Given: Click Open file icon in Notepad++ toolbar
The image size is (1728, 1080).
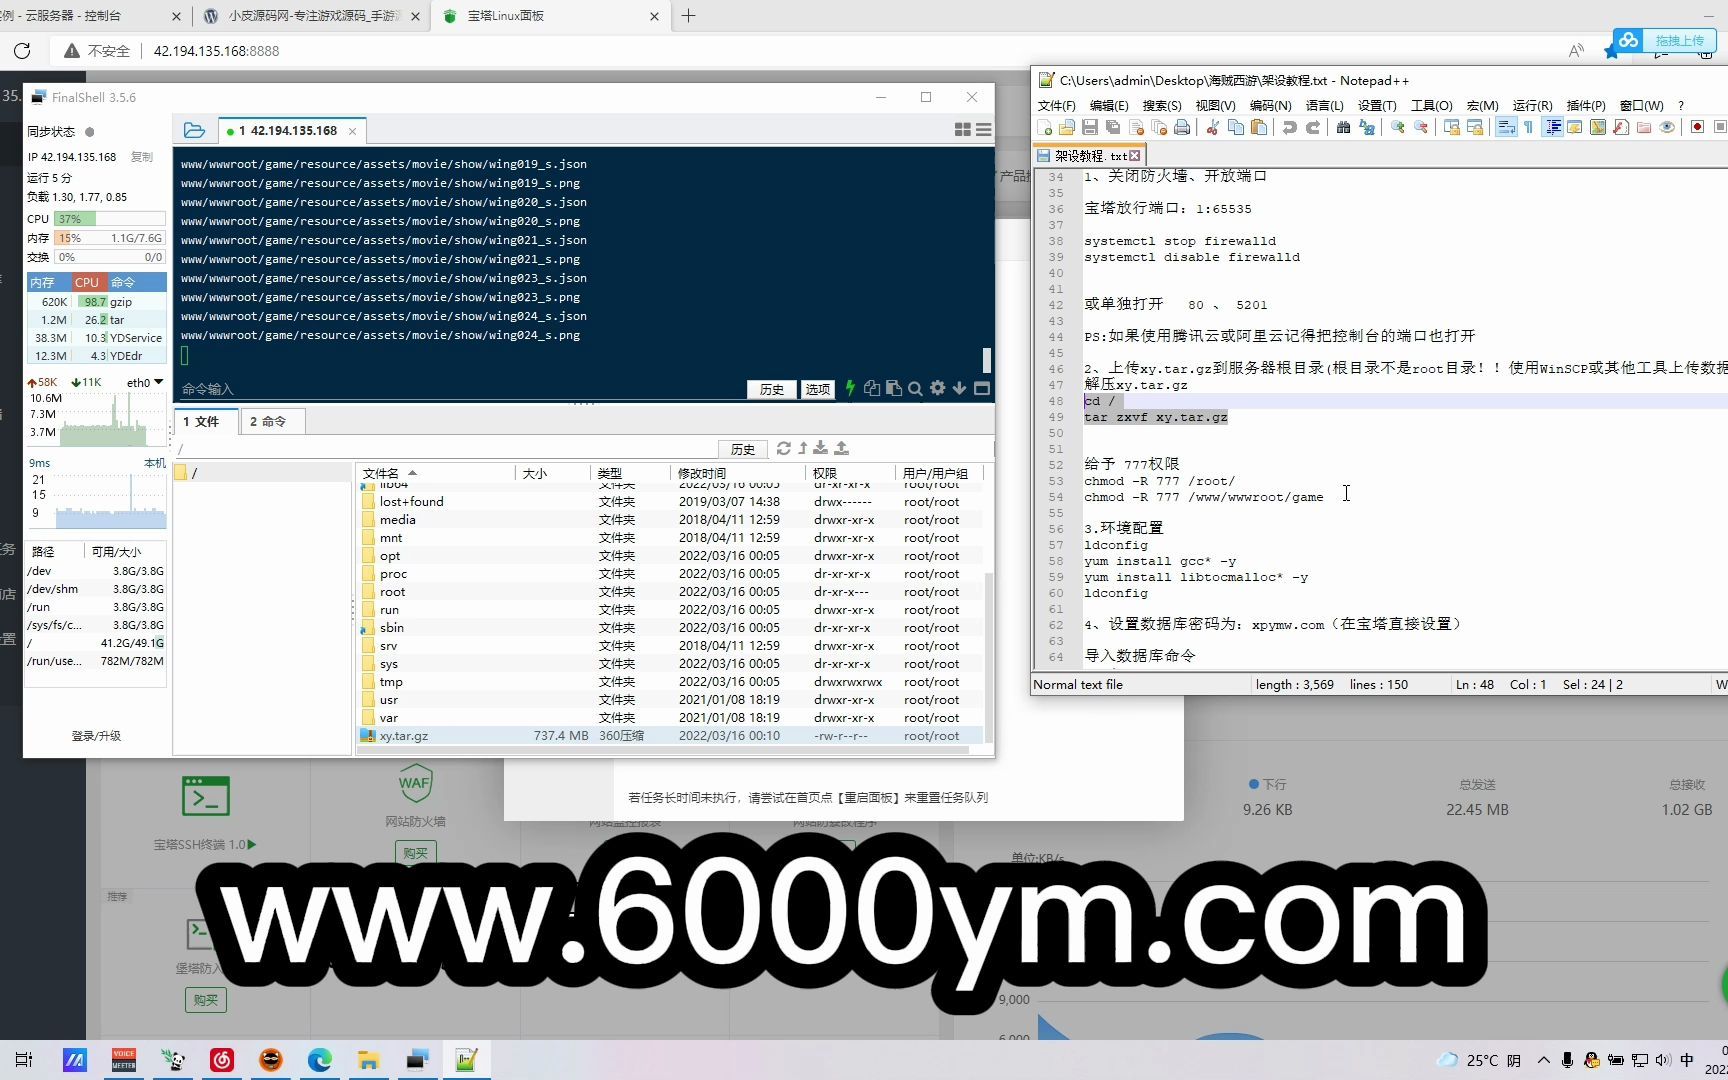Looking at the screenshot, I should (1067, 127).
